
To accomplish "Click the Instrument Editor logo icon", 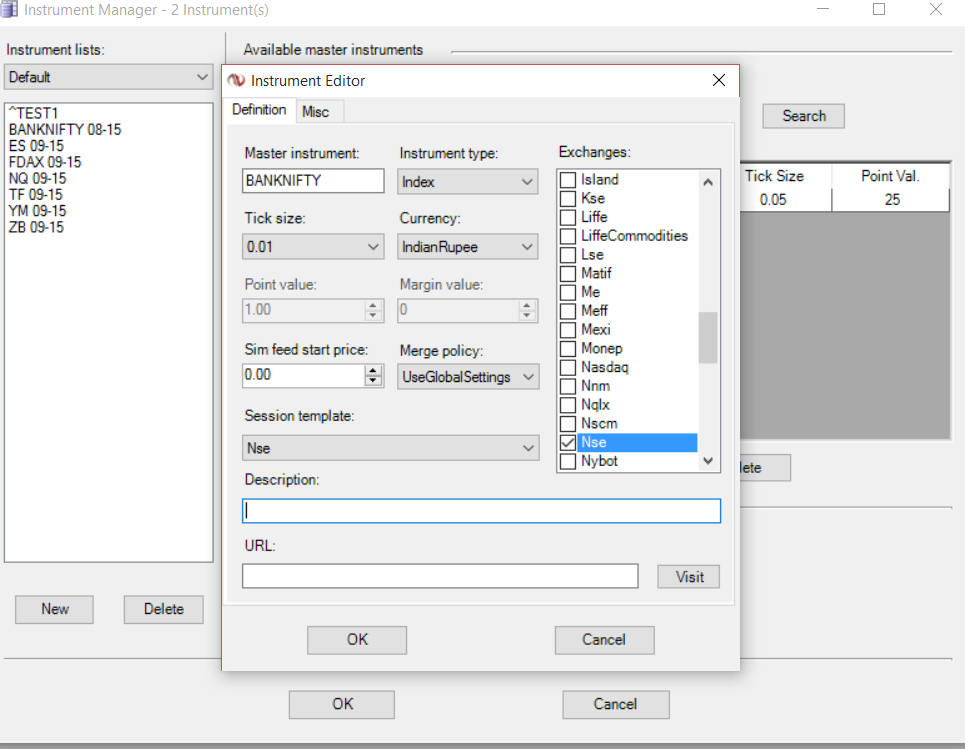I will pyautogui.click(x=236, y=81).
